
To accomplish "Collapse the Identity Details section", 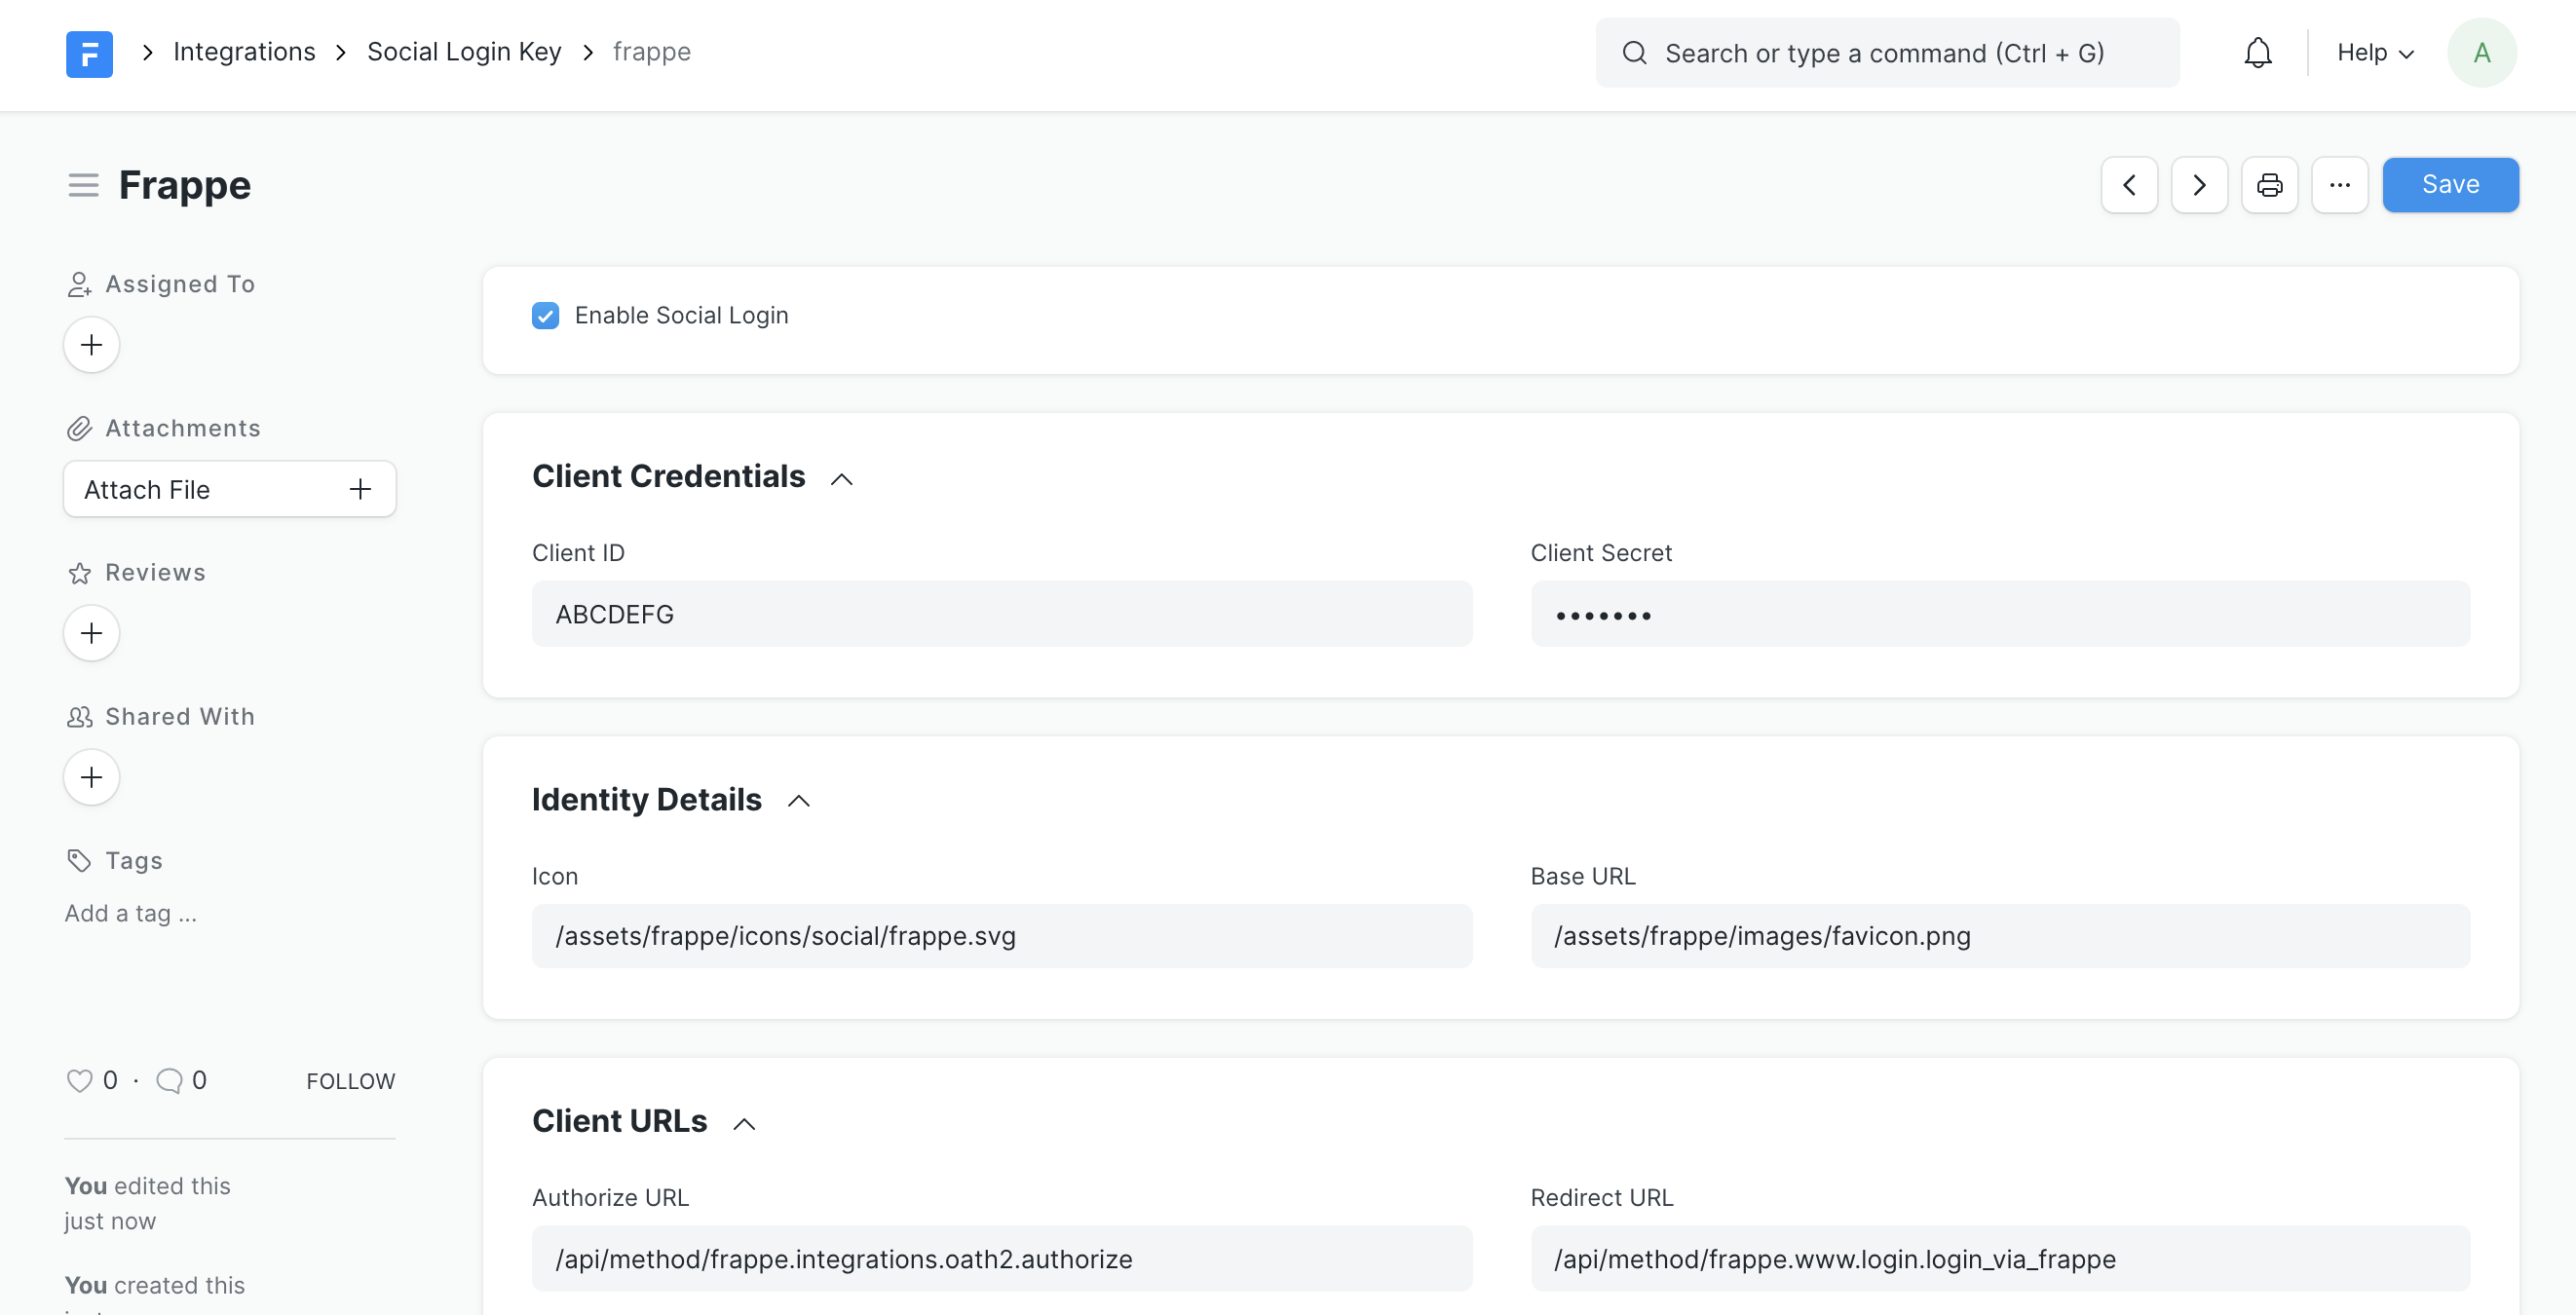I will coord(798,801).
